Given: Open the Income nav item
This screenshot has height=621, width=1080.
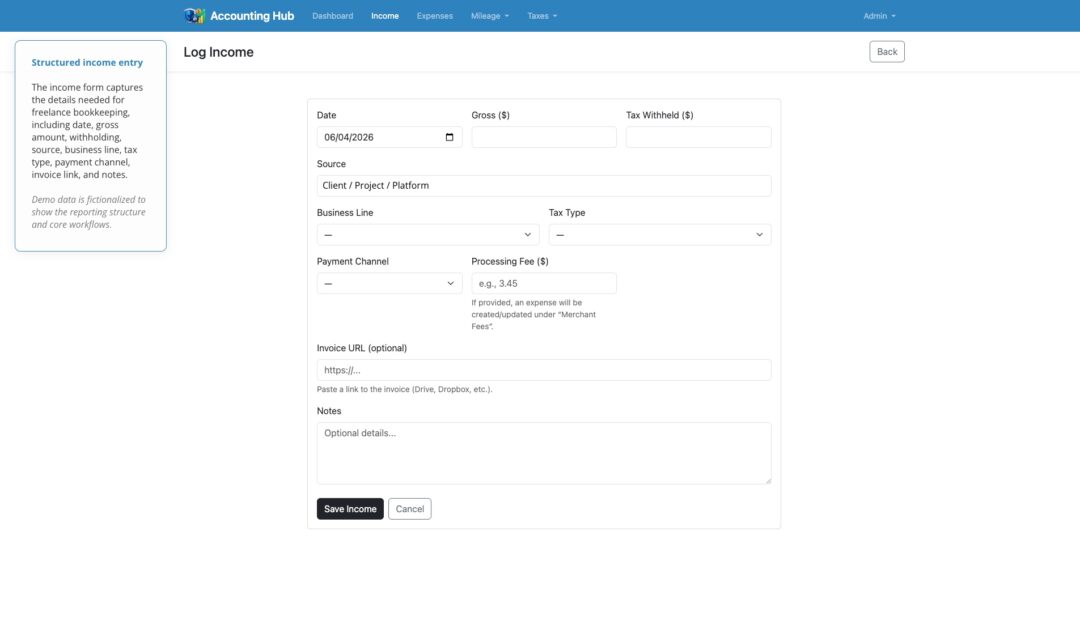Looking at the screenshot, I should click(x=385, y=16).
